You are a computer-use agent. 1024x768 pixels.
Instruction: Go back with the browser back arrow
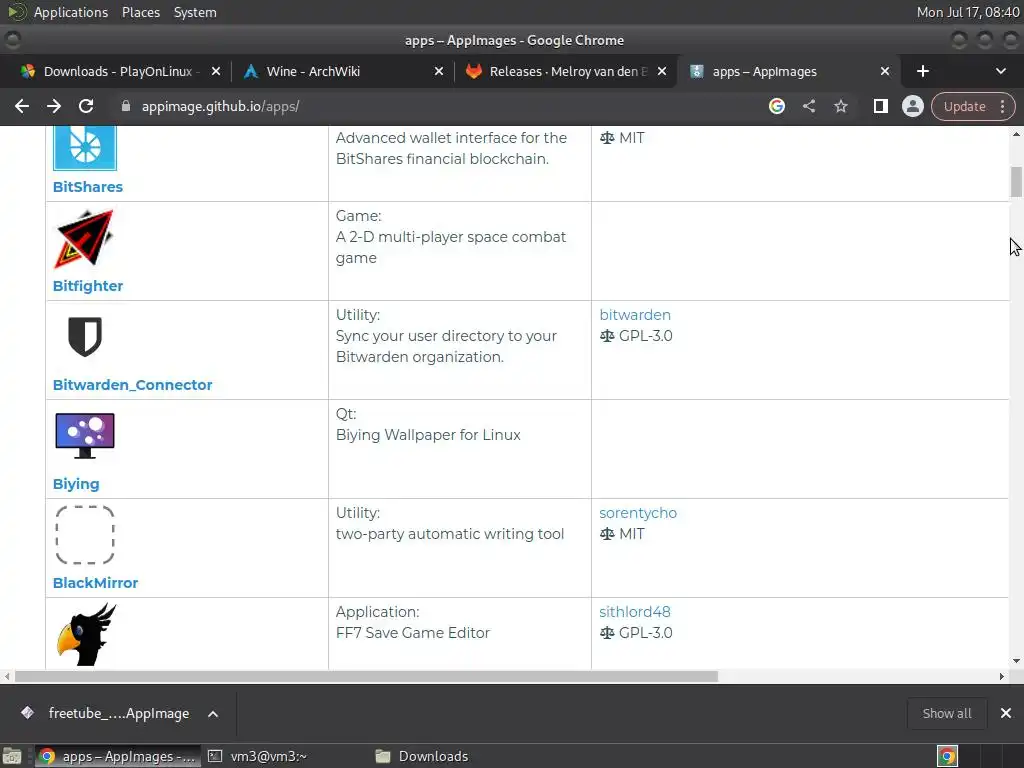(22, 106)
